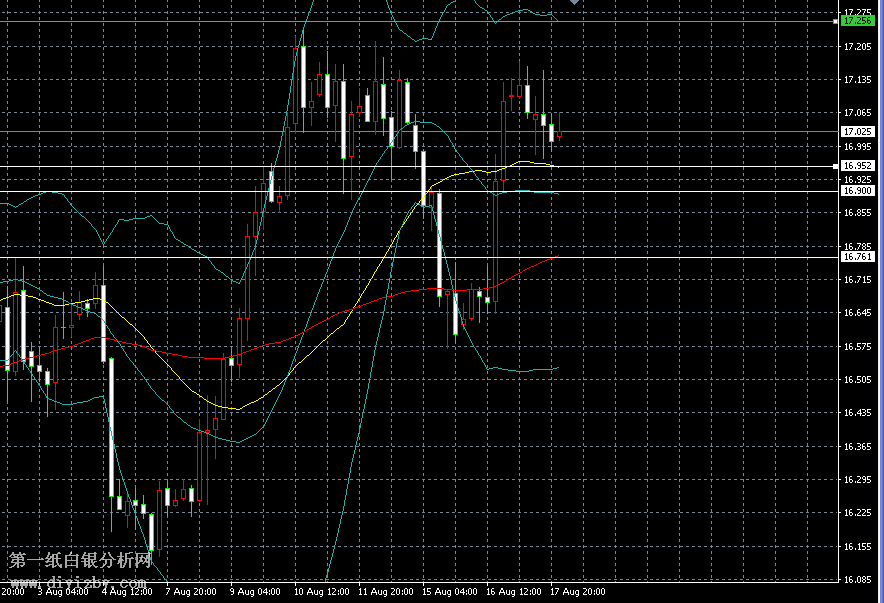This screenshot has width=884, height=603.
Task: Click the 16.365 price axis label
Action: (857, 446)
